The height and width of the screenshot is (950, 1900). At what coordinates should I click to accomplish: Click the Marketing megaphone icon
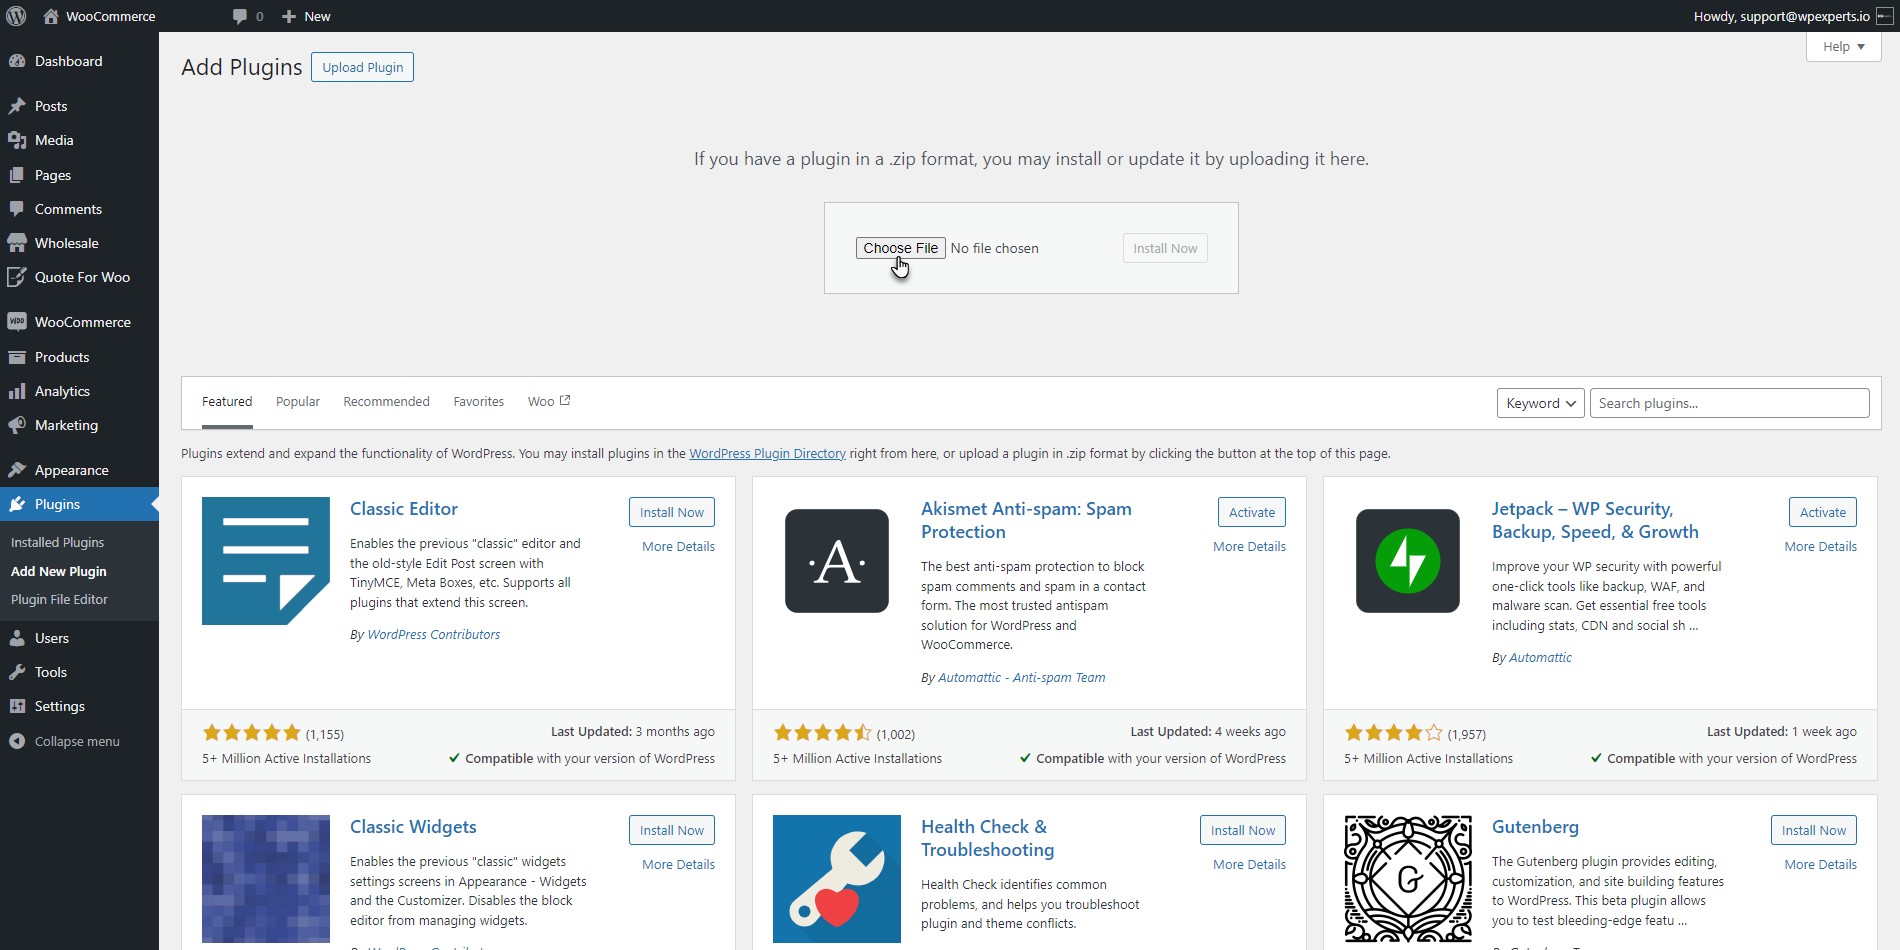[x=17, y=425]
